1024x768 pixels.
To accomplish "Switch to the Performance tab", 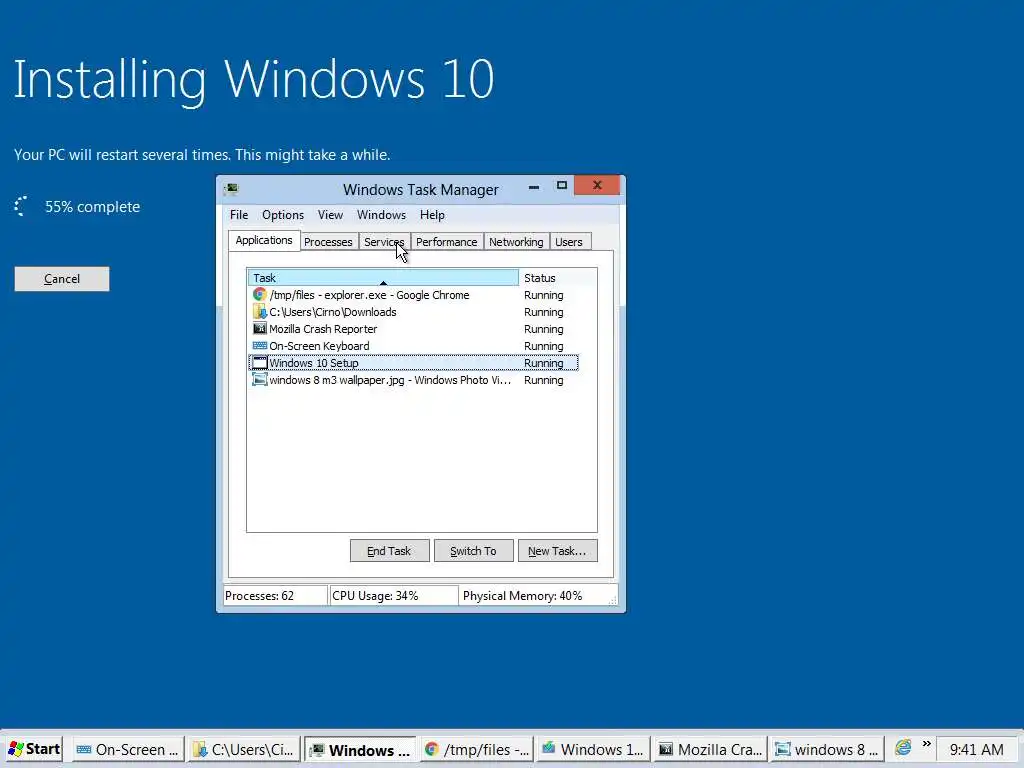I will pyautogui.click(x=447, y=242).
